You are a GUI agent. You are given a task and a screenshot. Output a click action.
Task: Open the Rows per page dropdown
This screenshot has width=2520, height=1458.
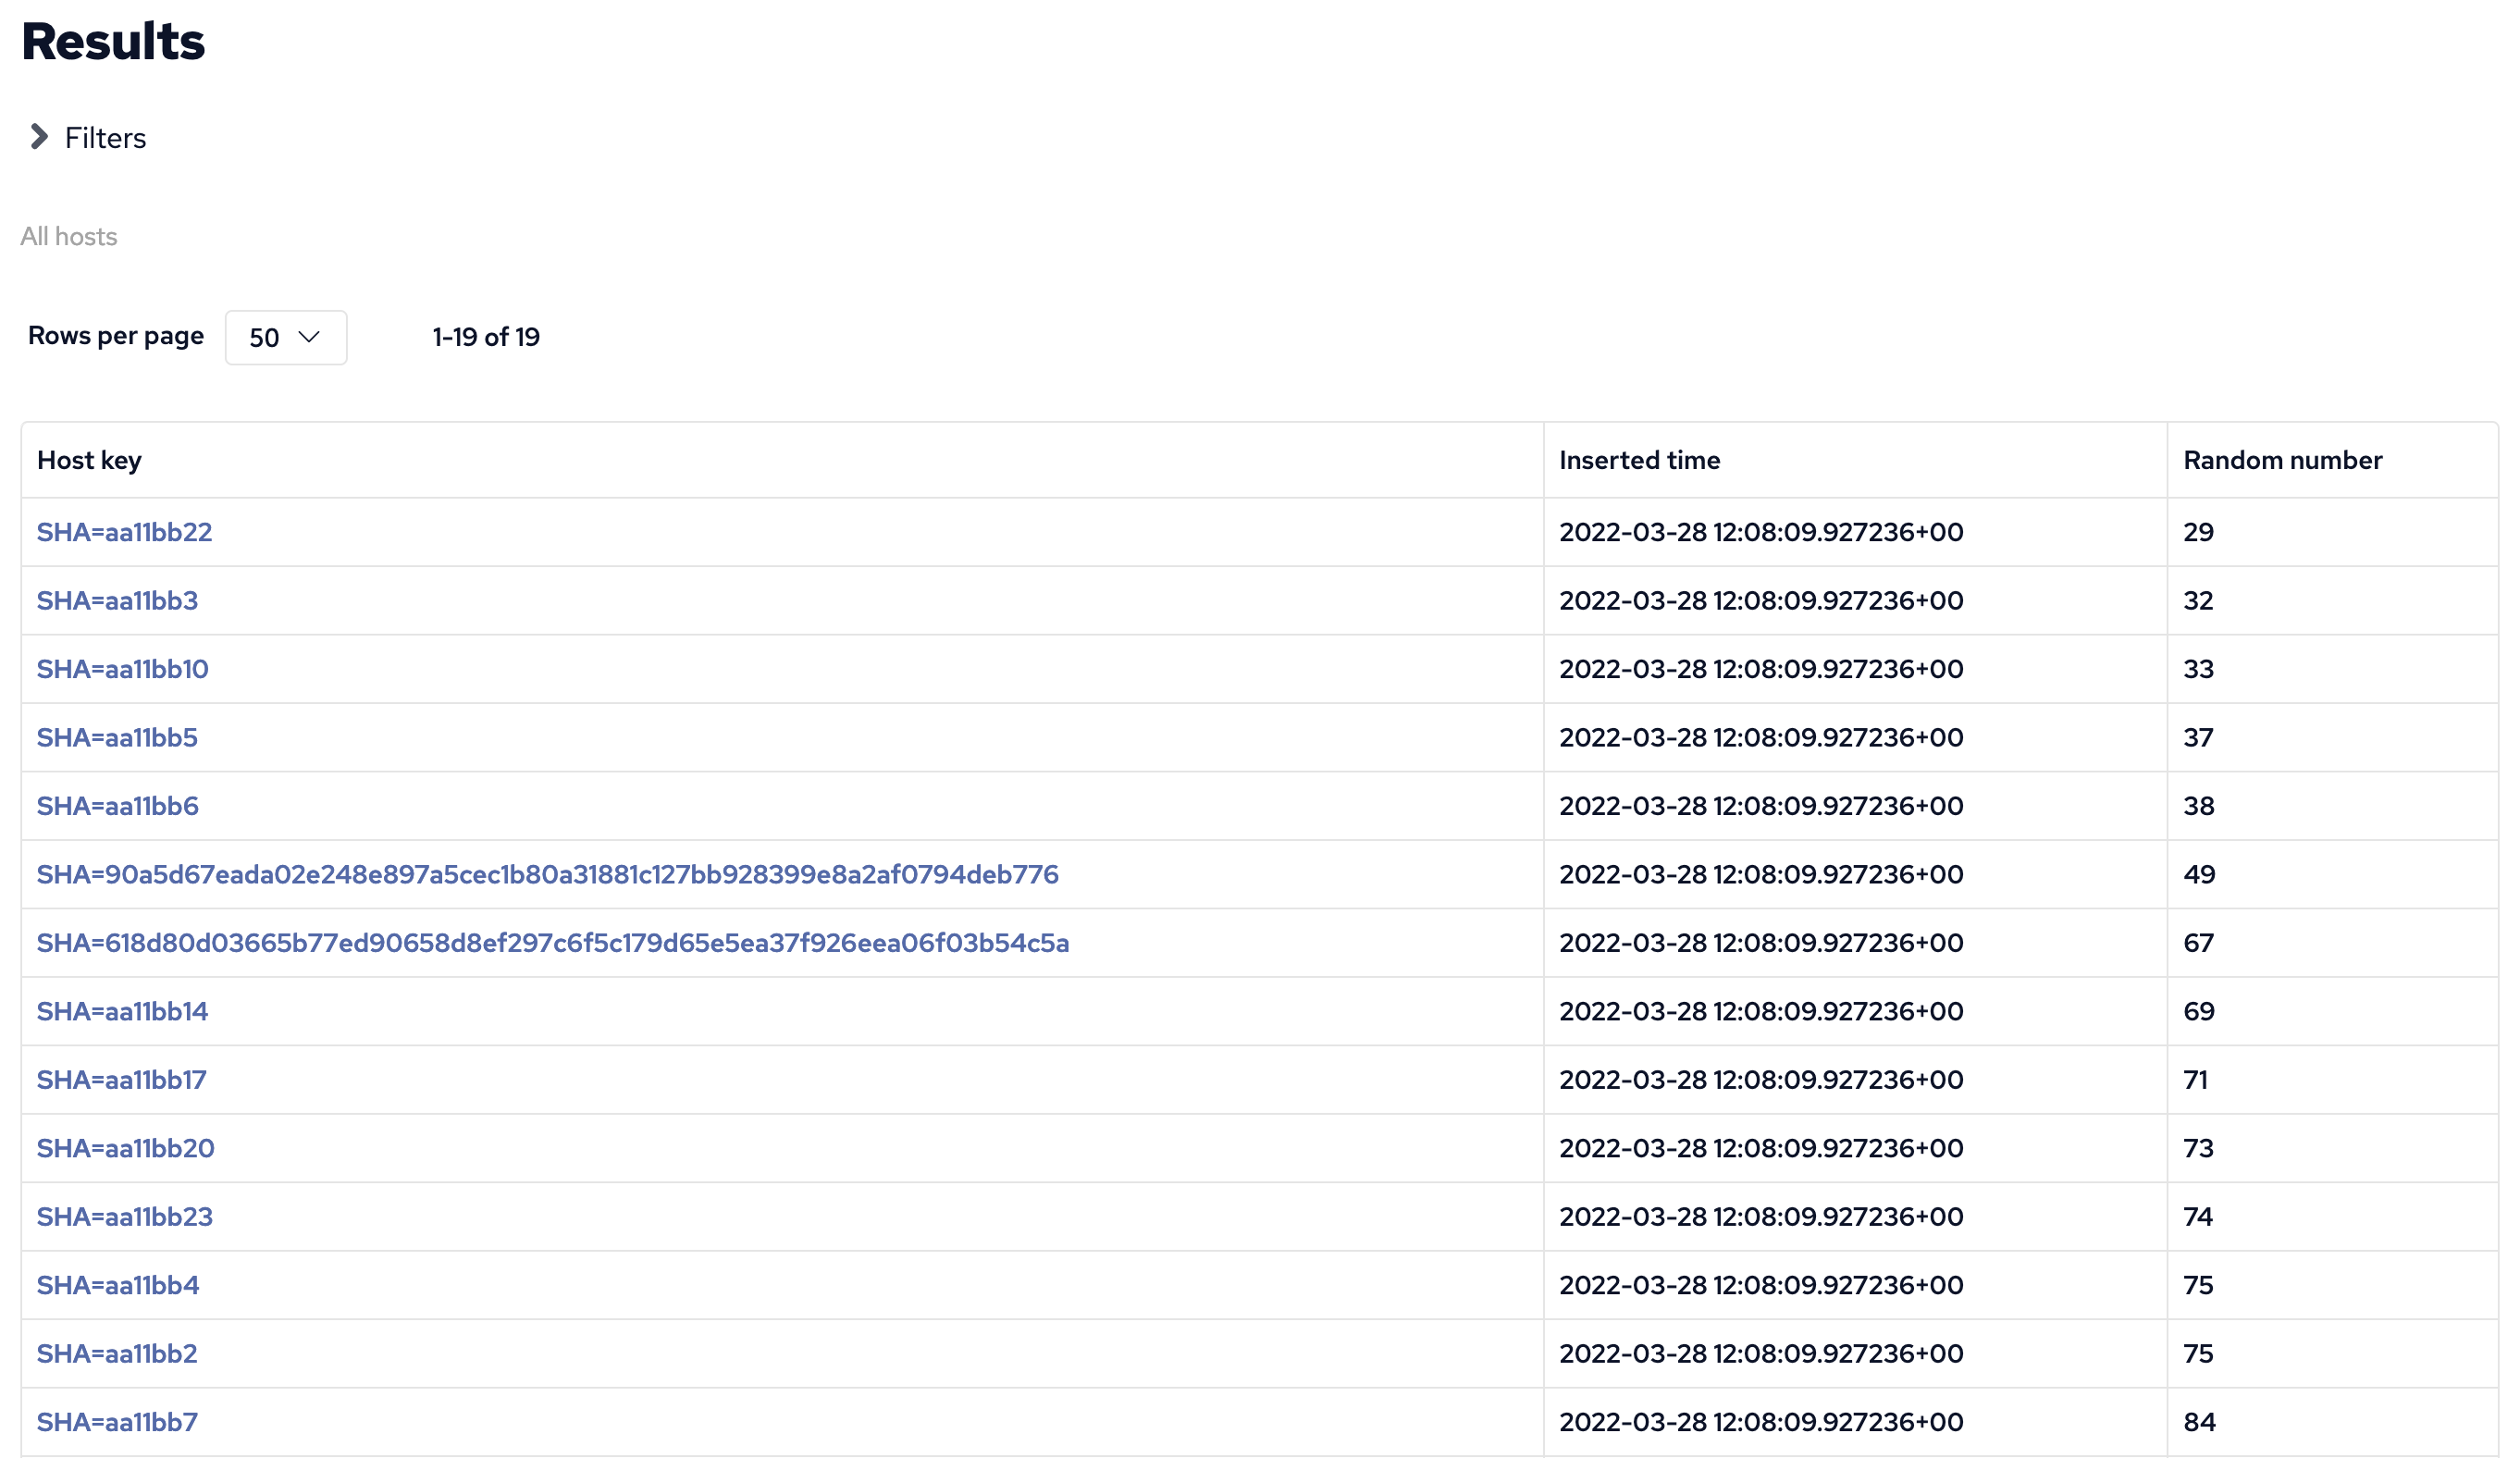tap(286, 338)
